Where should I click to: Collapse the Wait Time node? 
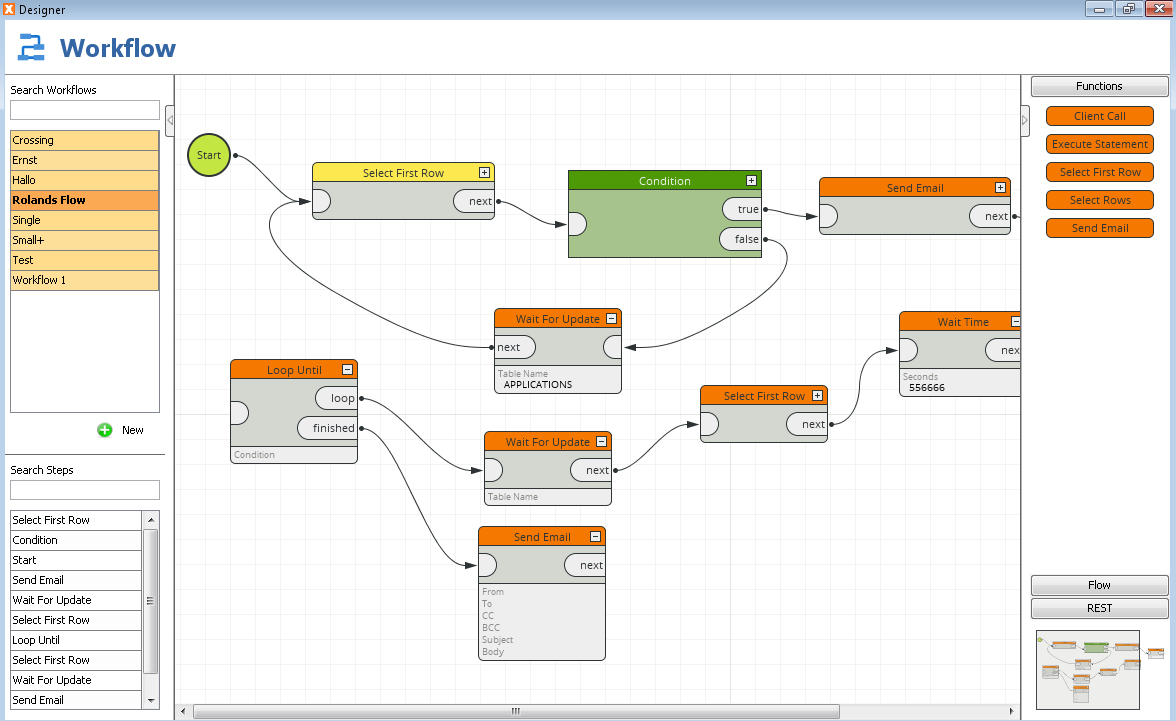tap(1016, 322)
